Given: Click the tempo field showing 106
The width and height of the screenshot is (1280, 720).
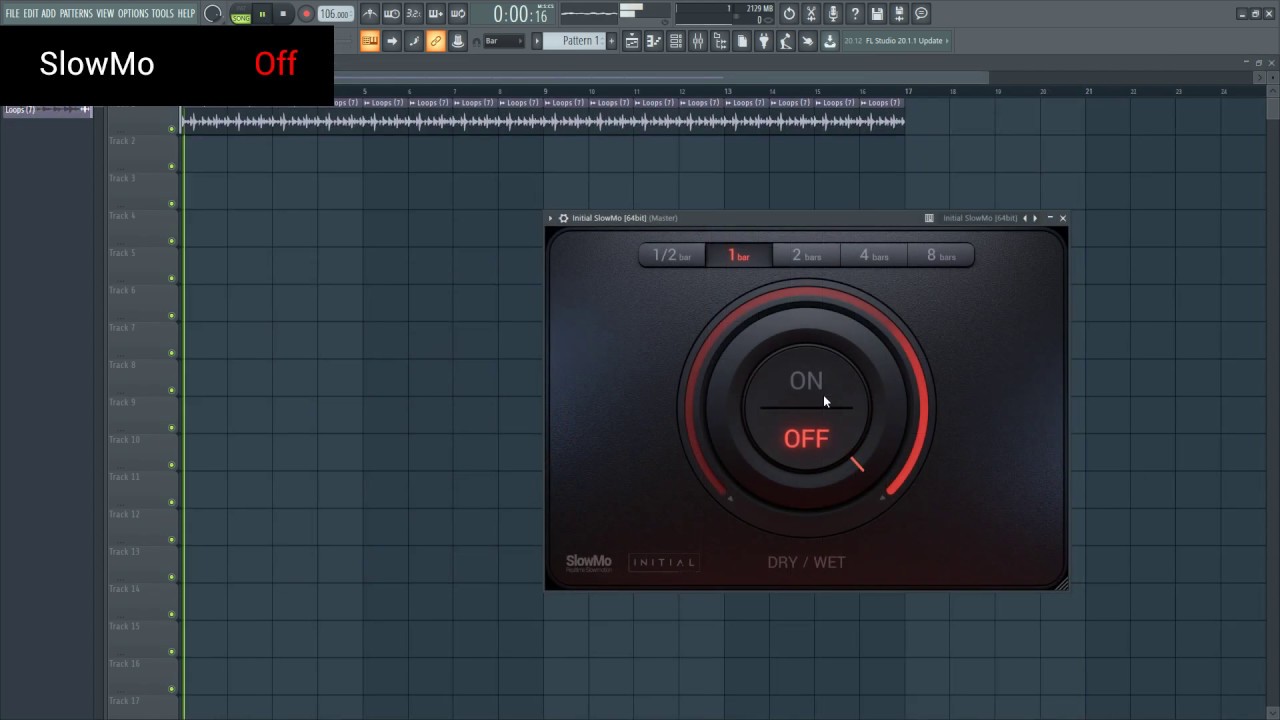Looking at the screenshot, I should tap(334, 14).
